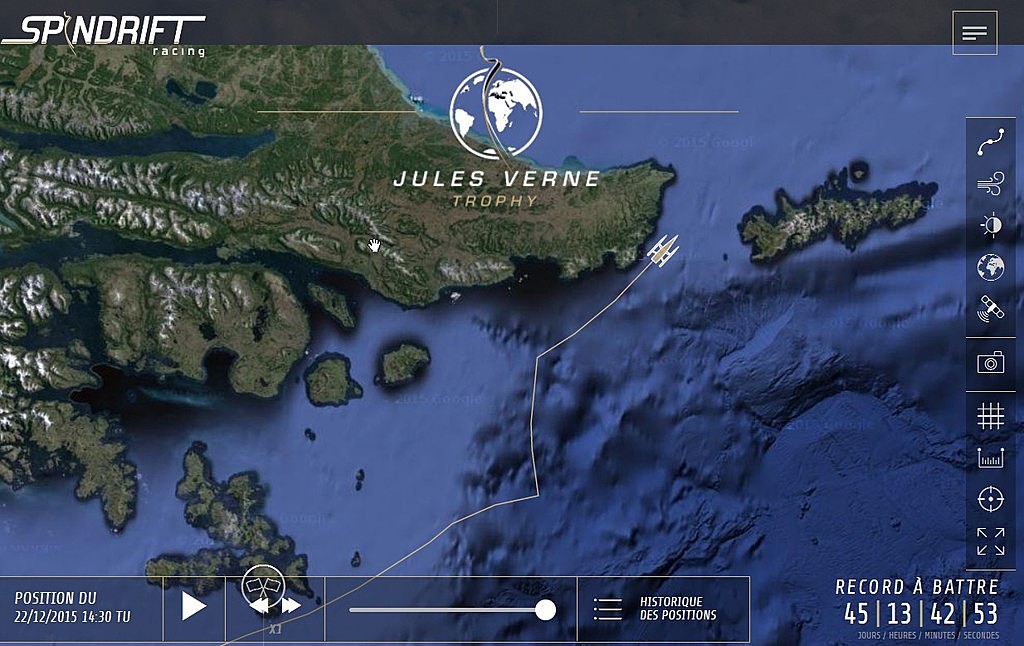Click the record countdown '45 | 13 | 42 | 53'
This screenshot has width=1024, height=646.
[921, 614]
